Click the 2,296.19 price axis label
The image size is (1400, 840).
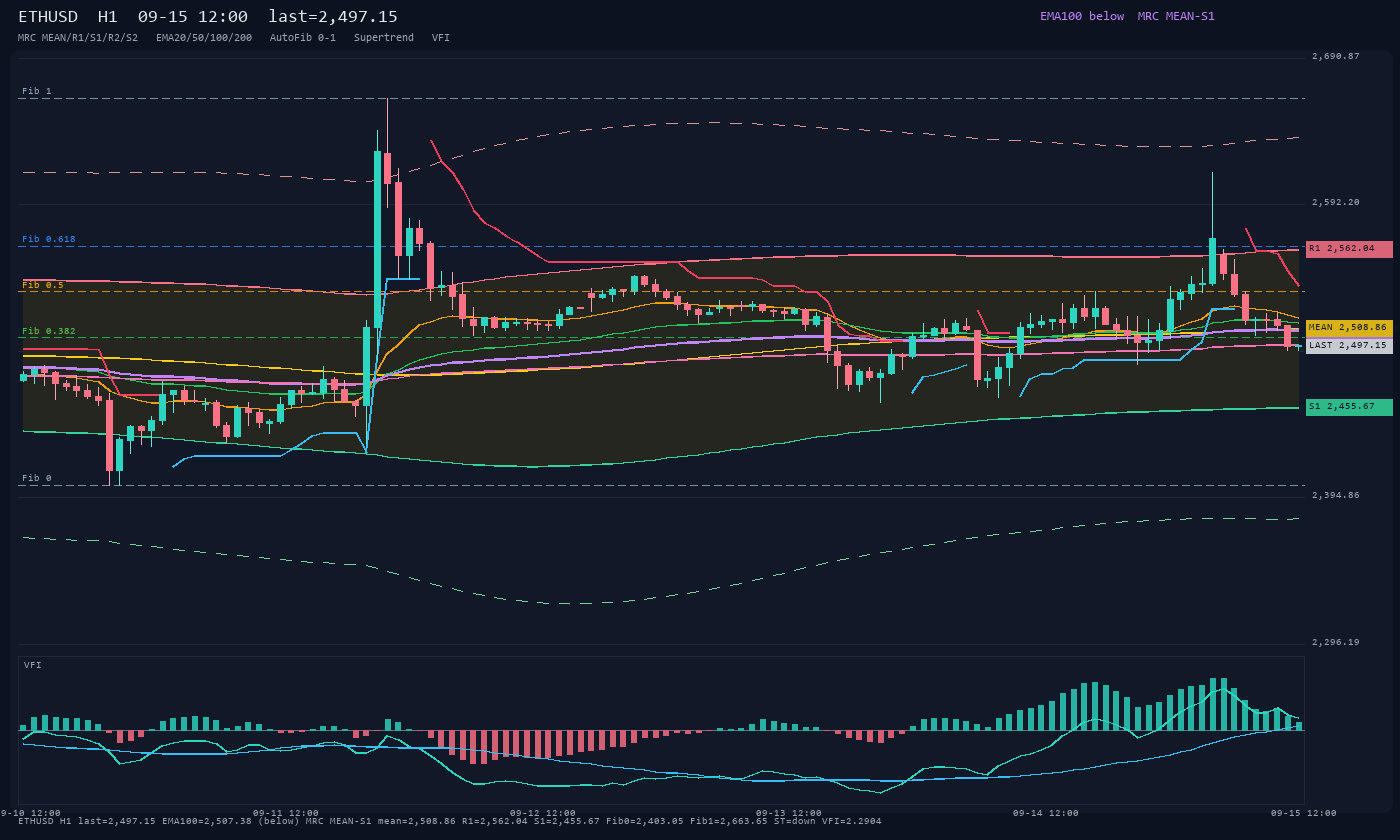pyautogui.click(x=1336, y=642)
